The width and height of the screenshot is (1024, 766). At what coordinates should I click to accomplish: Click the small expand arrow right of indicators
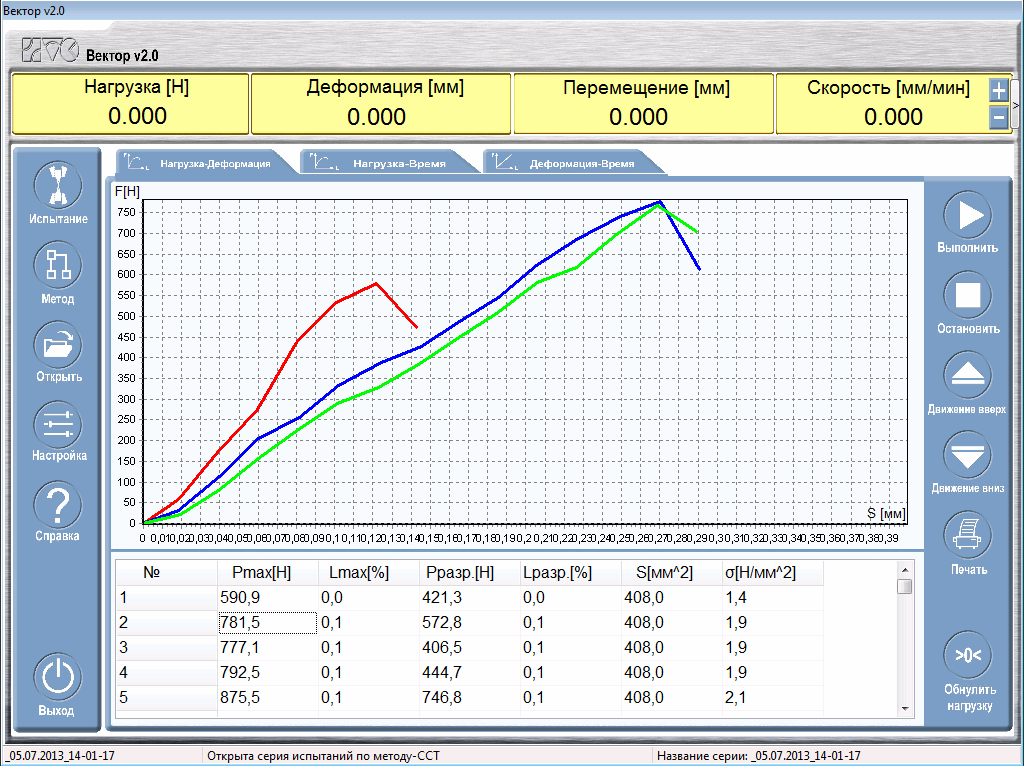pyautogui.click(x=1016, y=104)
